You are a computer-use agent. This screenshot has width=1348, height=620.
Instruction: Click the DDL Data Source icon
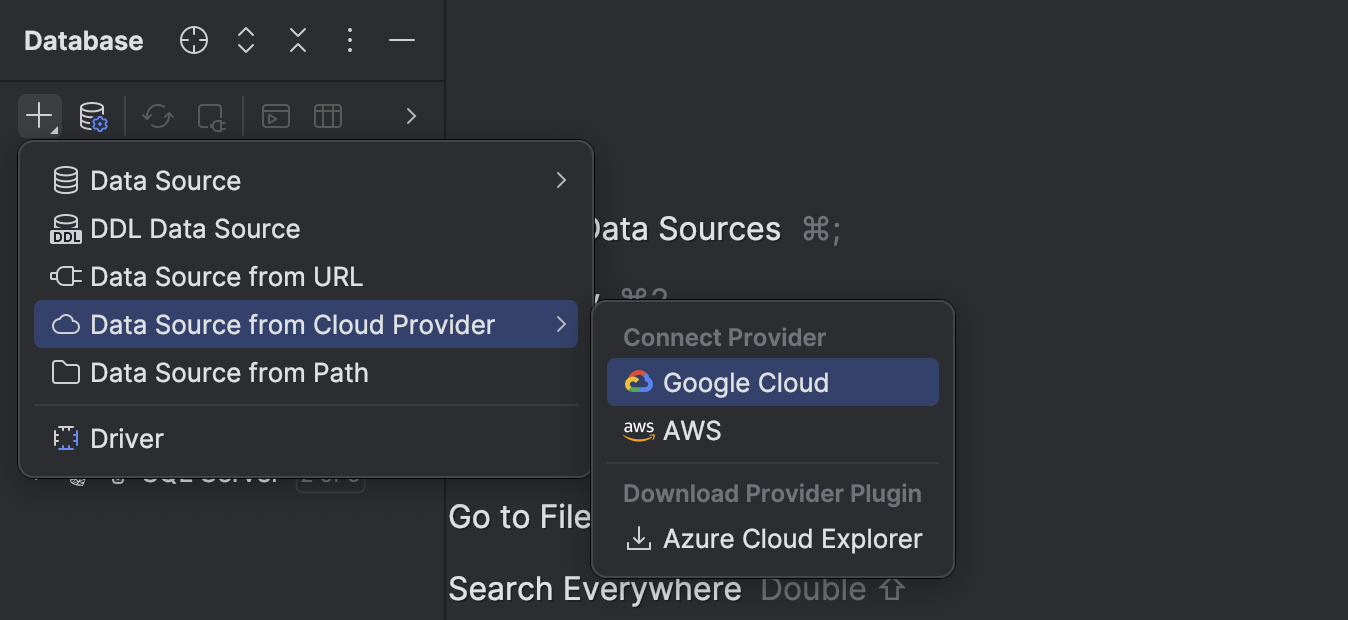point(66,229)
